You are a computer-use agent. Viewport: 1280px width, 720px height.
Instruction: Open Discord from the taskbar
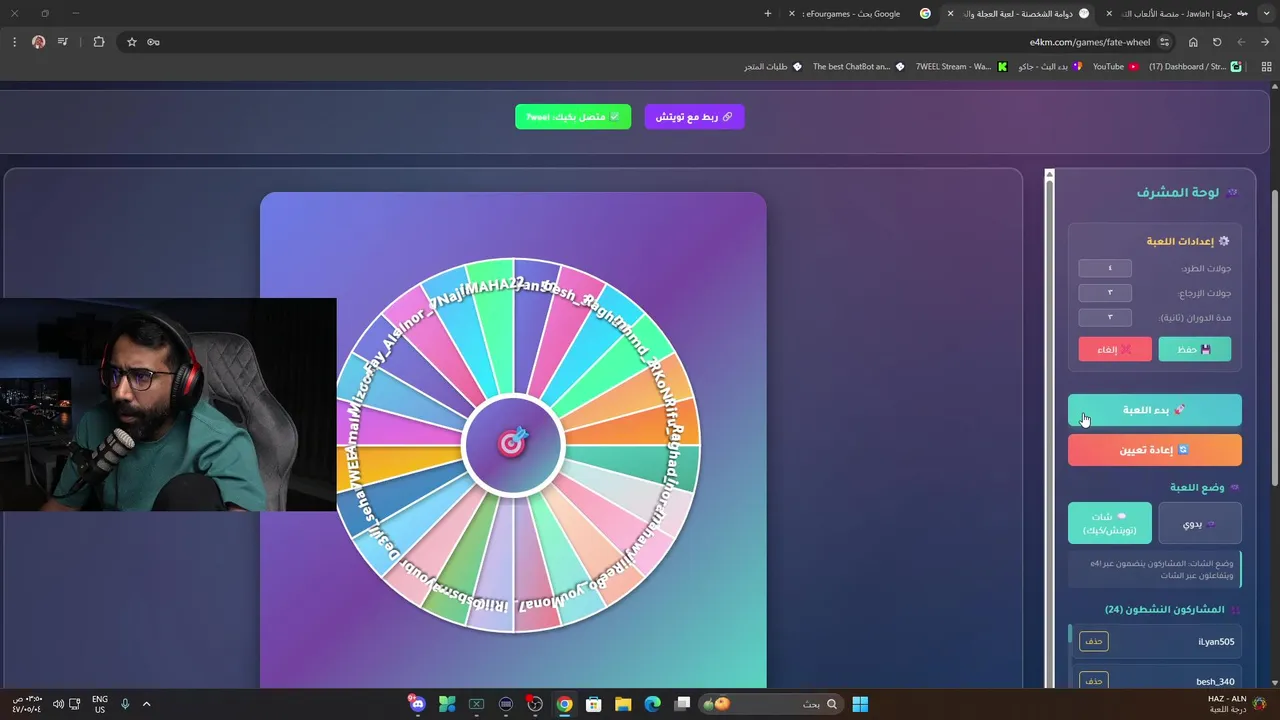tap(417, 704)
